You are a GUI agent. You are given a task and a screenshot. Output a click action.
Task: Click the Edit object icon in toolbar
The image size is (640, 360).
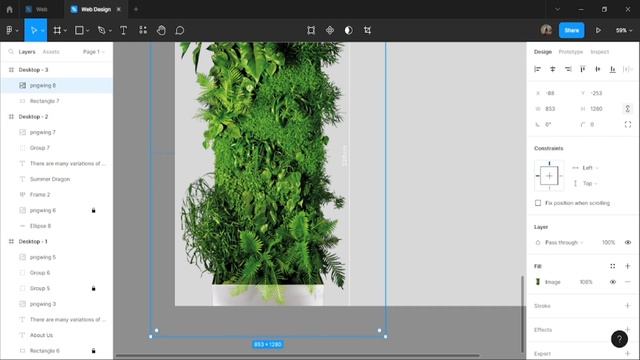click(x=311, y=30)
